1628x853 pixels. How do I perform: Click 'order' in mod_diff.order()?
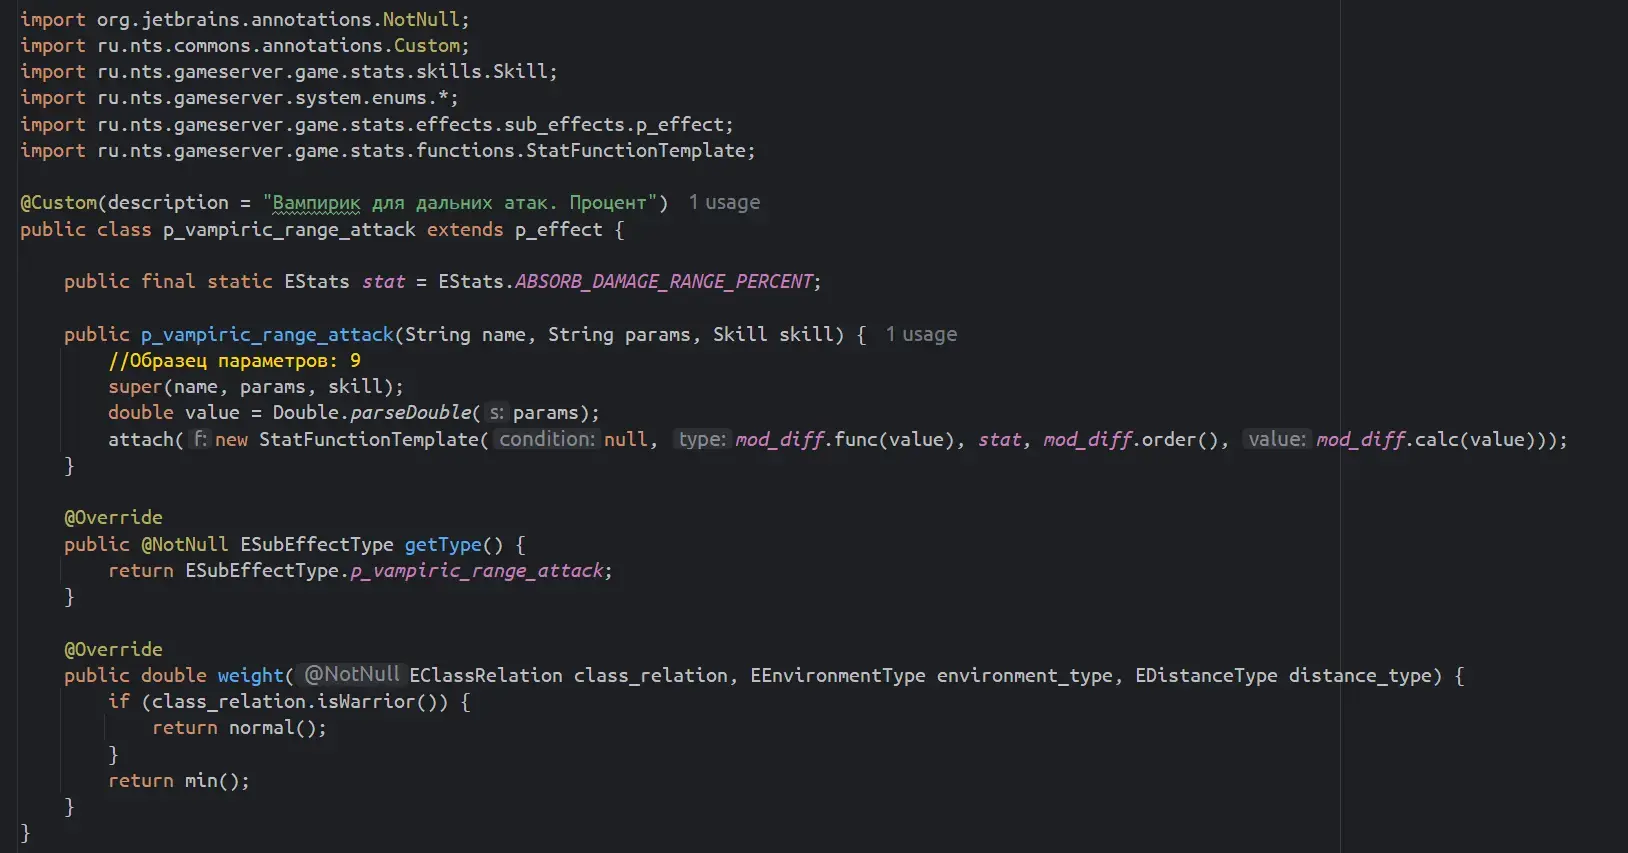click(x=1170, y=439)
